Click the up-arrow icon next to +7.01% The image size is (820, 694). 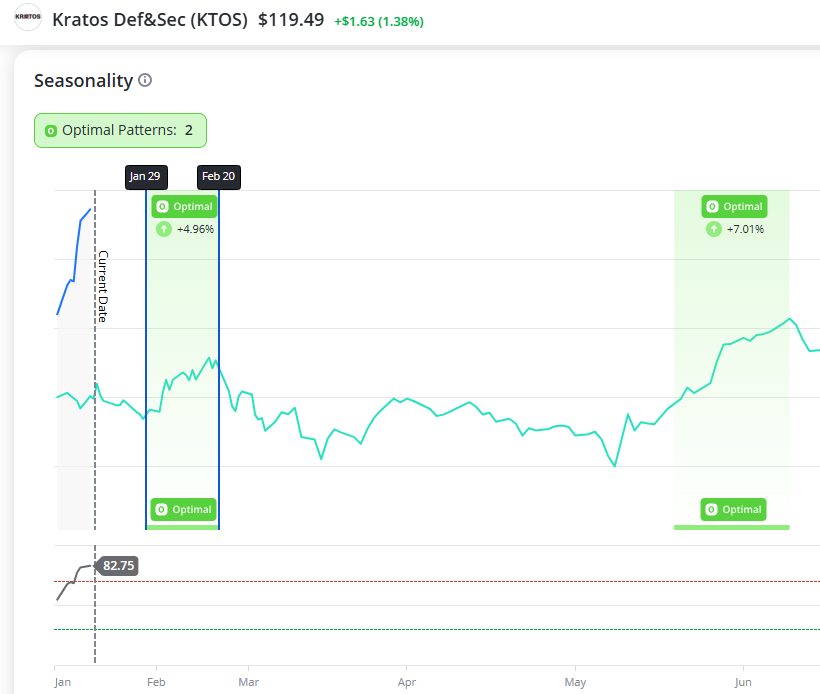coord(713,229)
